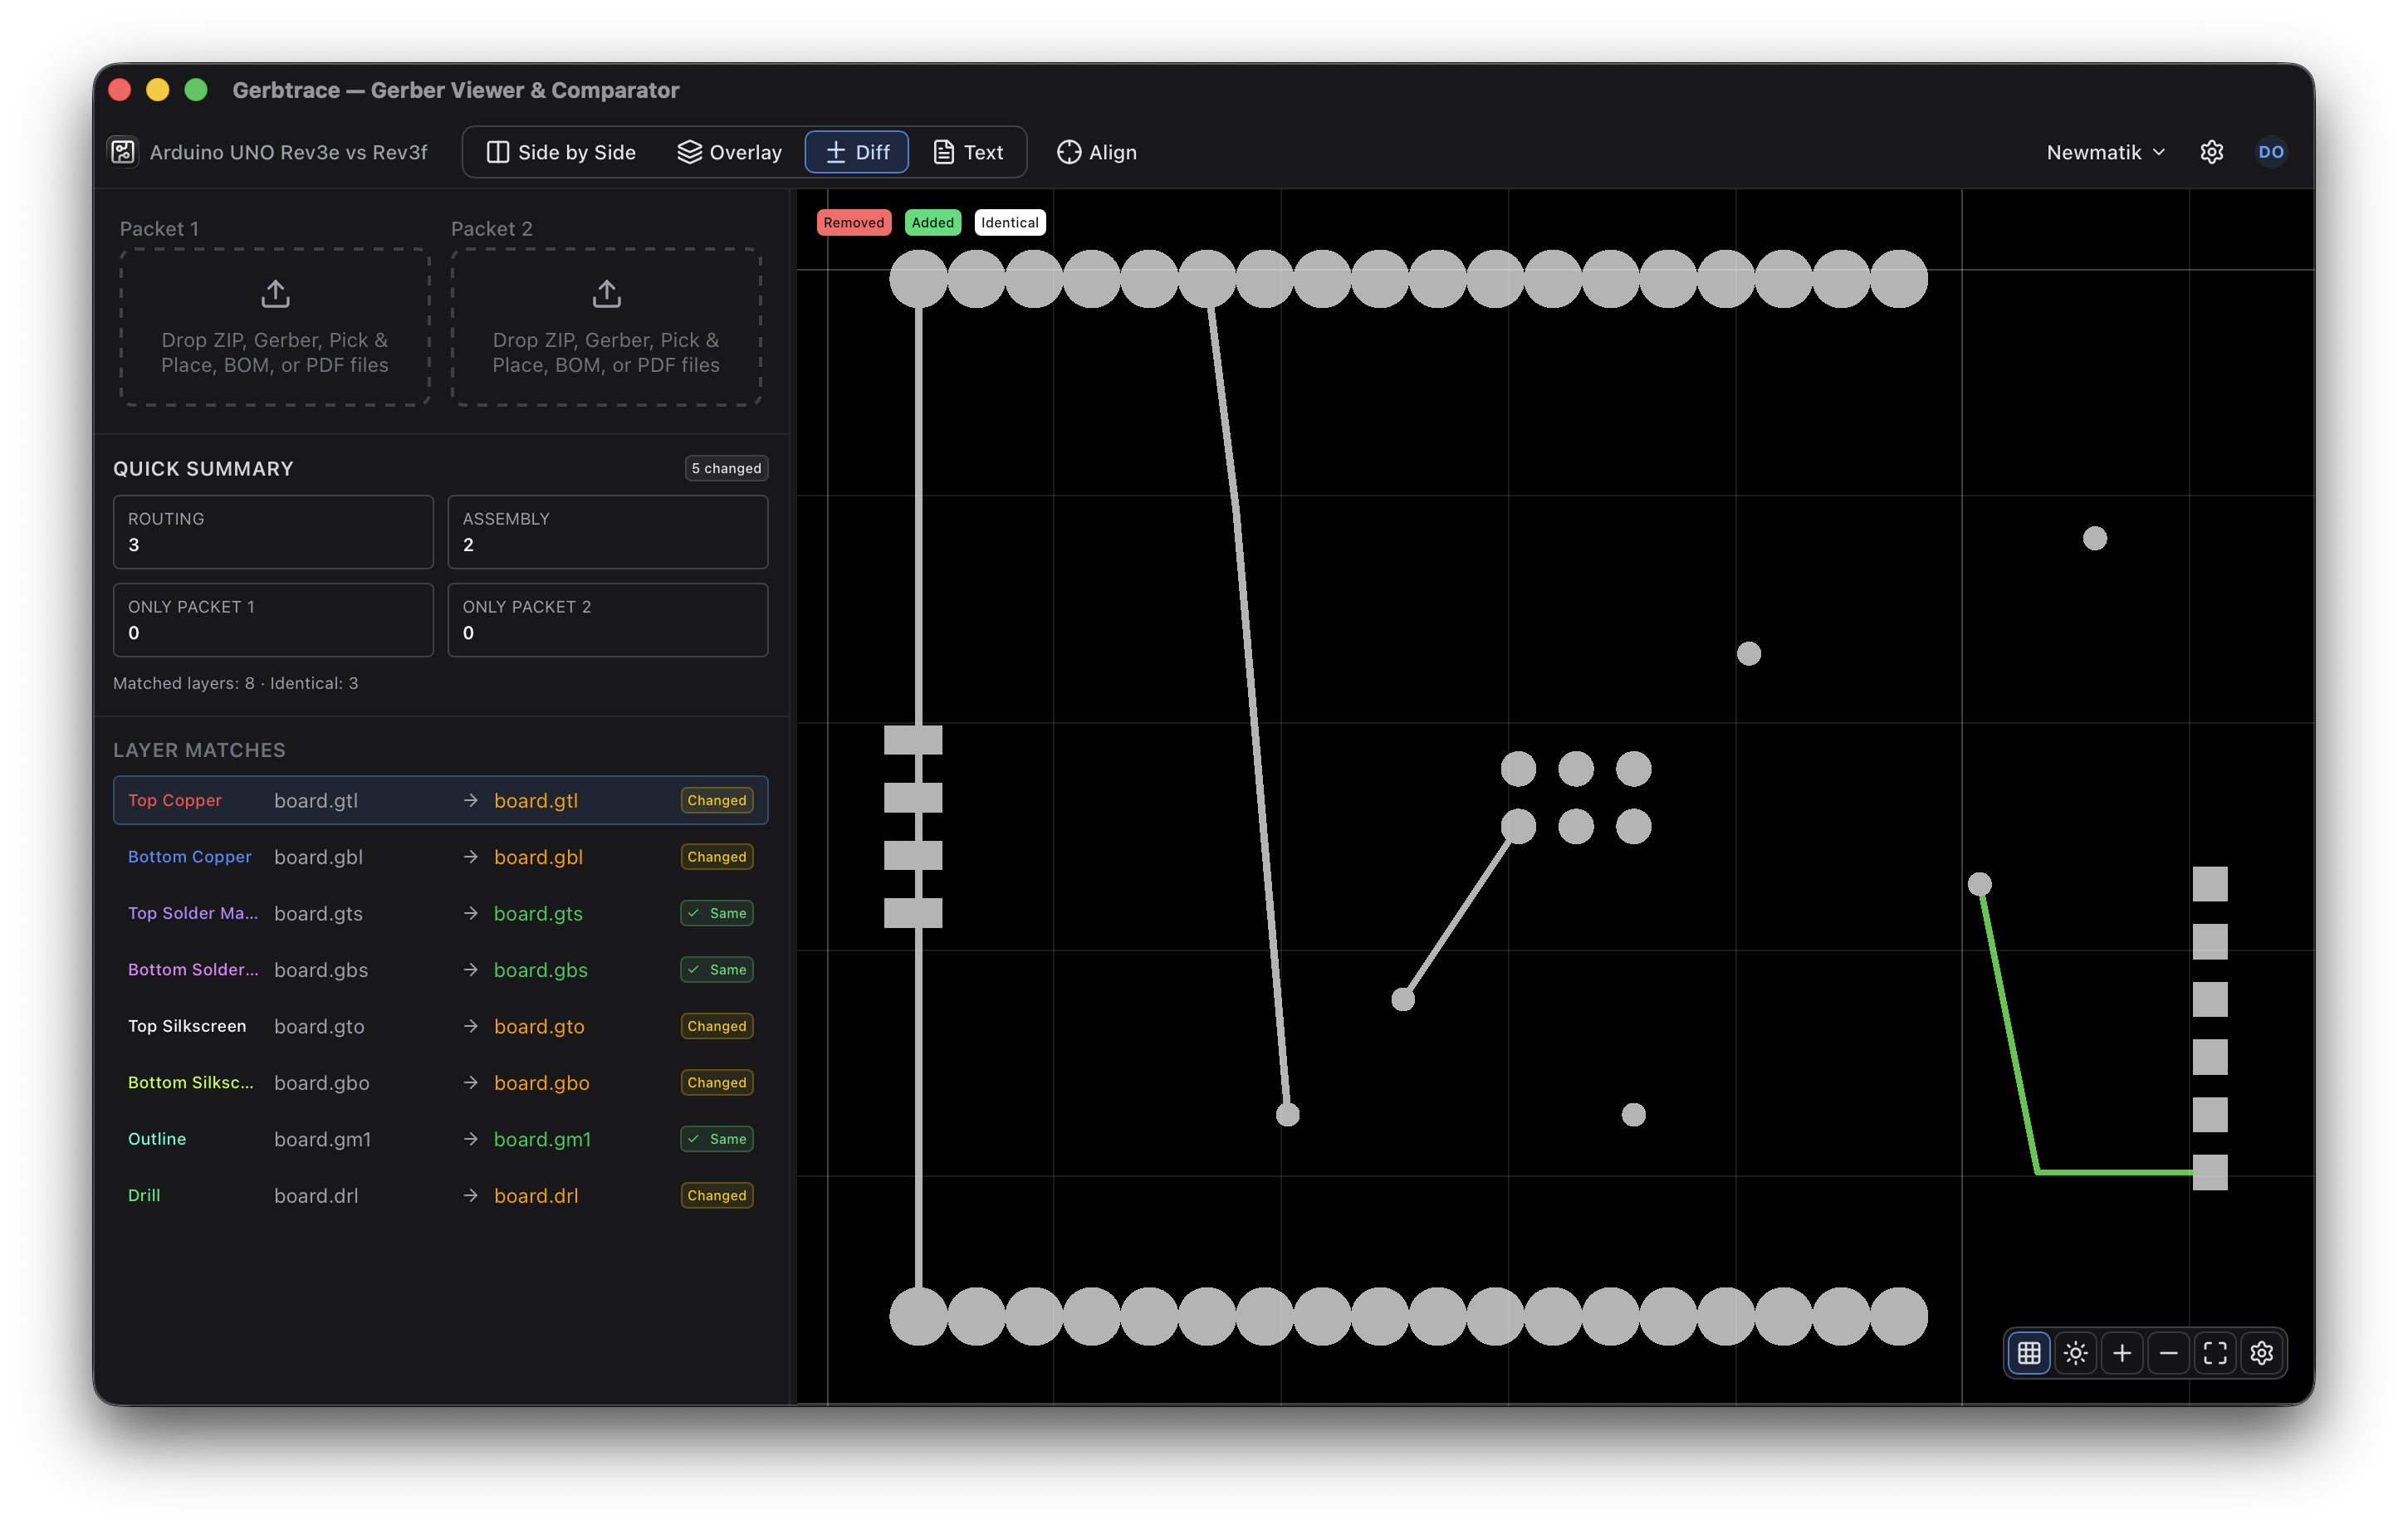Toggle the Added legend filter
2408x1529 pixels.
tap(933, 222)
